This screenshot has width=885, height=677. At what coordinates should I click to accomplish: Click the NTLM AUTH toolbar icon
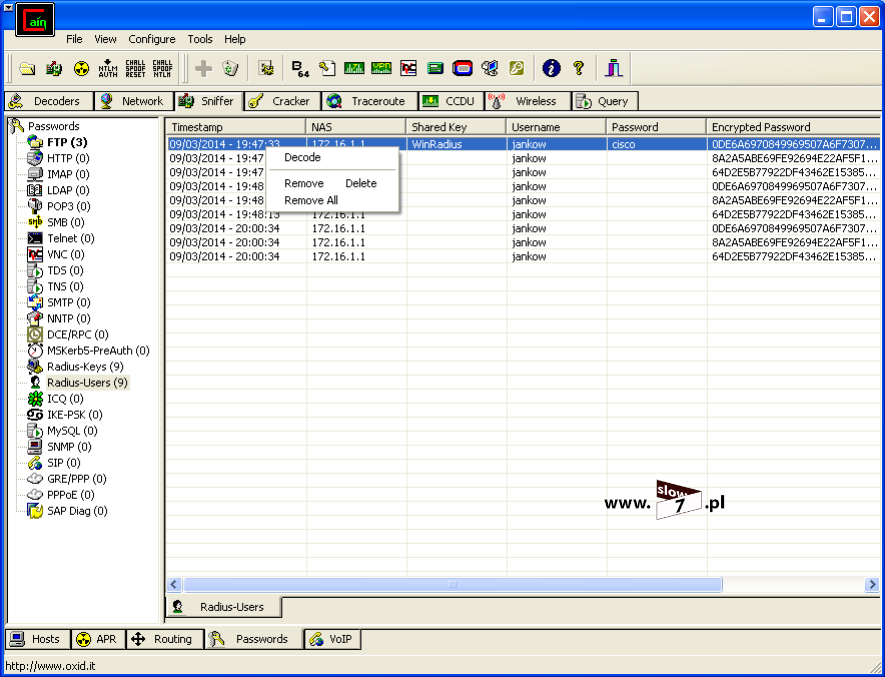[108, 69]
